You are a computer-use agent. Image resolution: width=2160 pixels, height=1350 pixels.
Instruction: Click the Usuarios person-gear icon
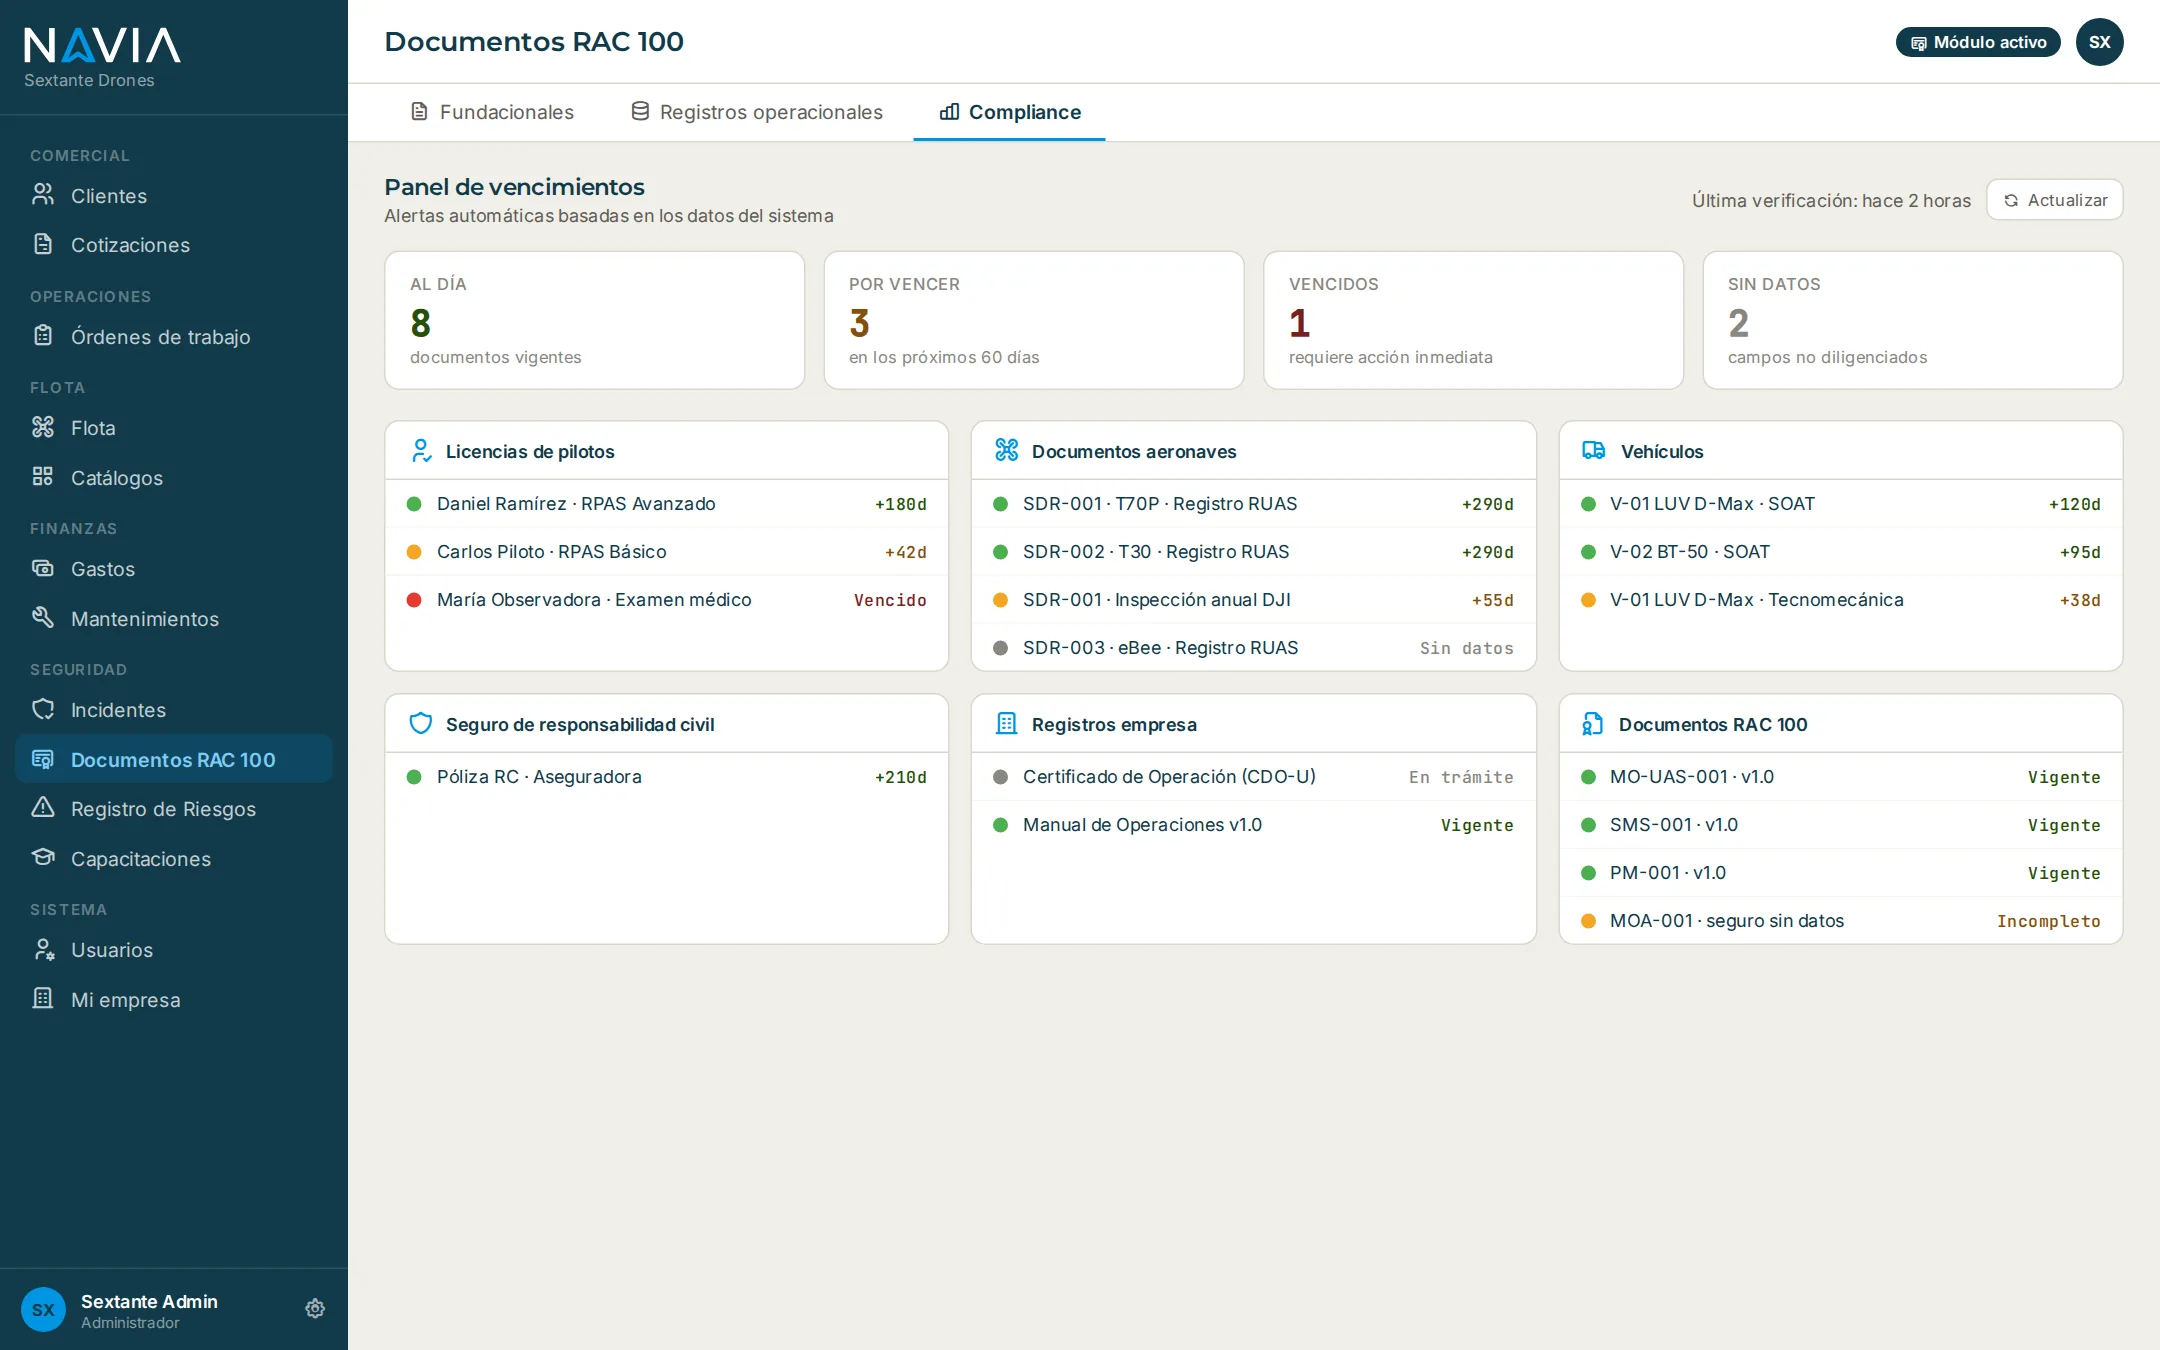(x=43, y=949)
